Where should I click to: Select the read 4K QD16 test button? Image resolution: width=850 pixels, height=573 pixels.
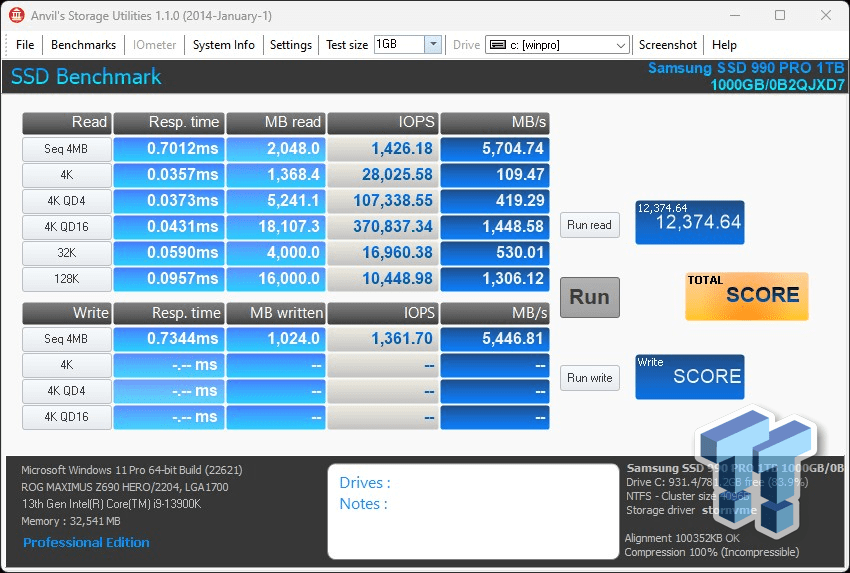(x=67, y=227)
